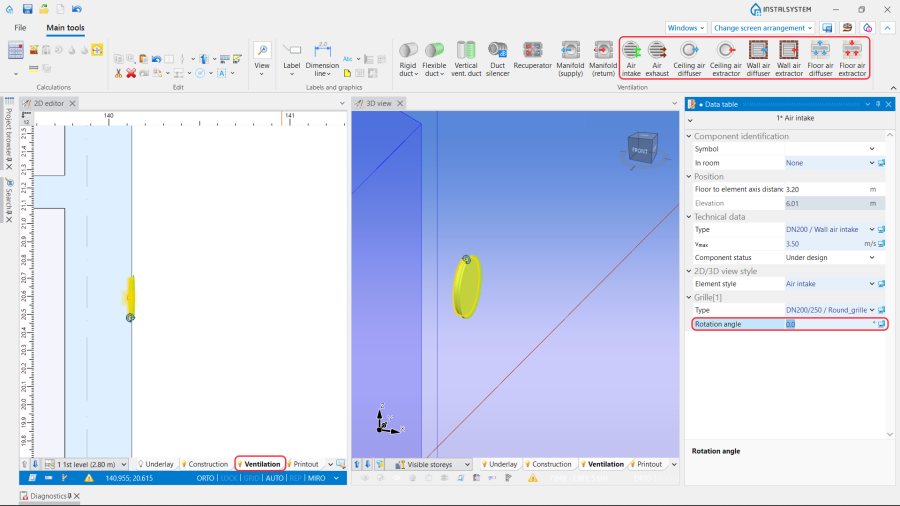Select the Manifold (supply) tool
This screenshot has height=506, width=900.
tap(570, 56)
